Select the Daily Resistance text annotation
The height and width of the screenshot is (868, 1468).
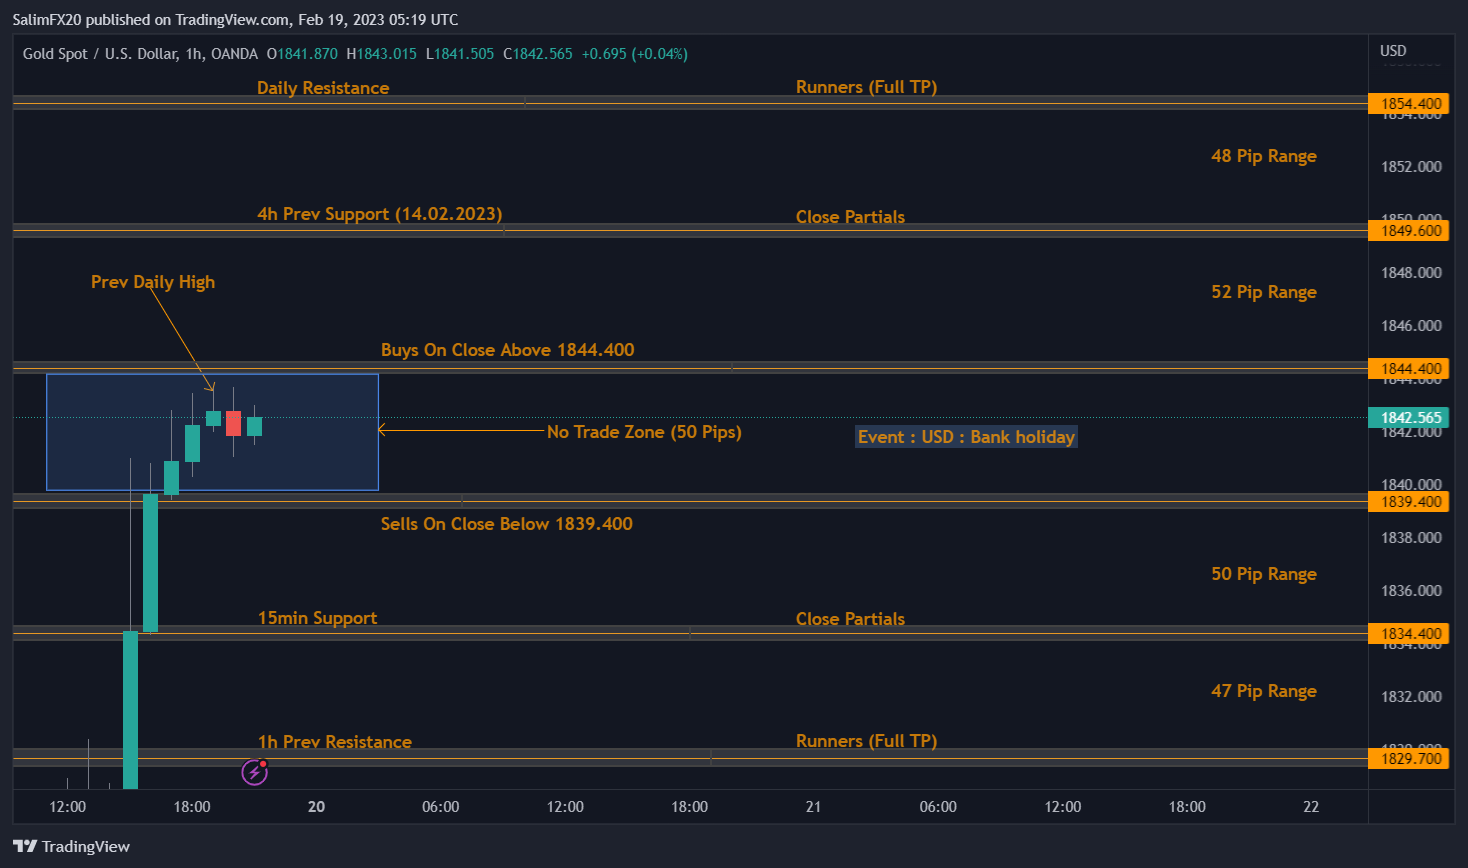(x=322, y=87)
